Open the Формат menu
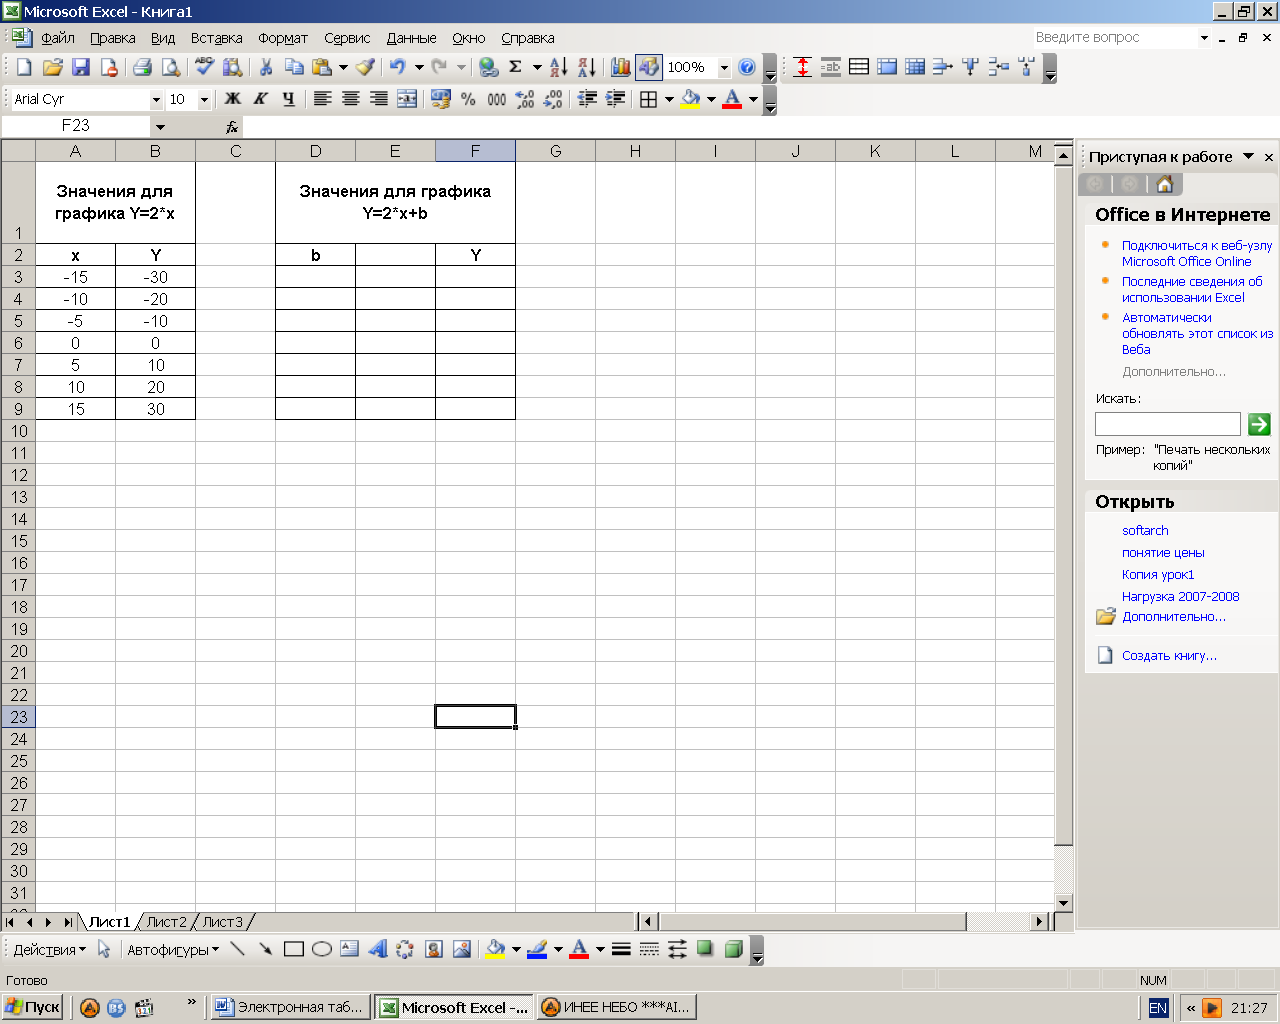Viewport: 1280px width, 1024px height. 283,38
